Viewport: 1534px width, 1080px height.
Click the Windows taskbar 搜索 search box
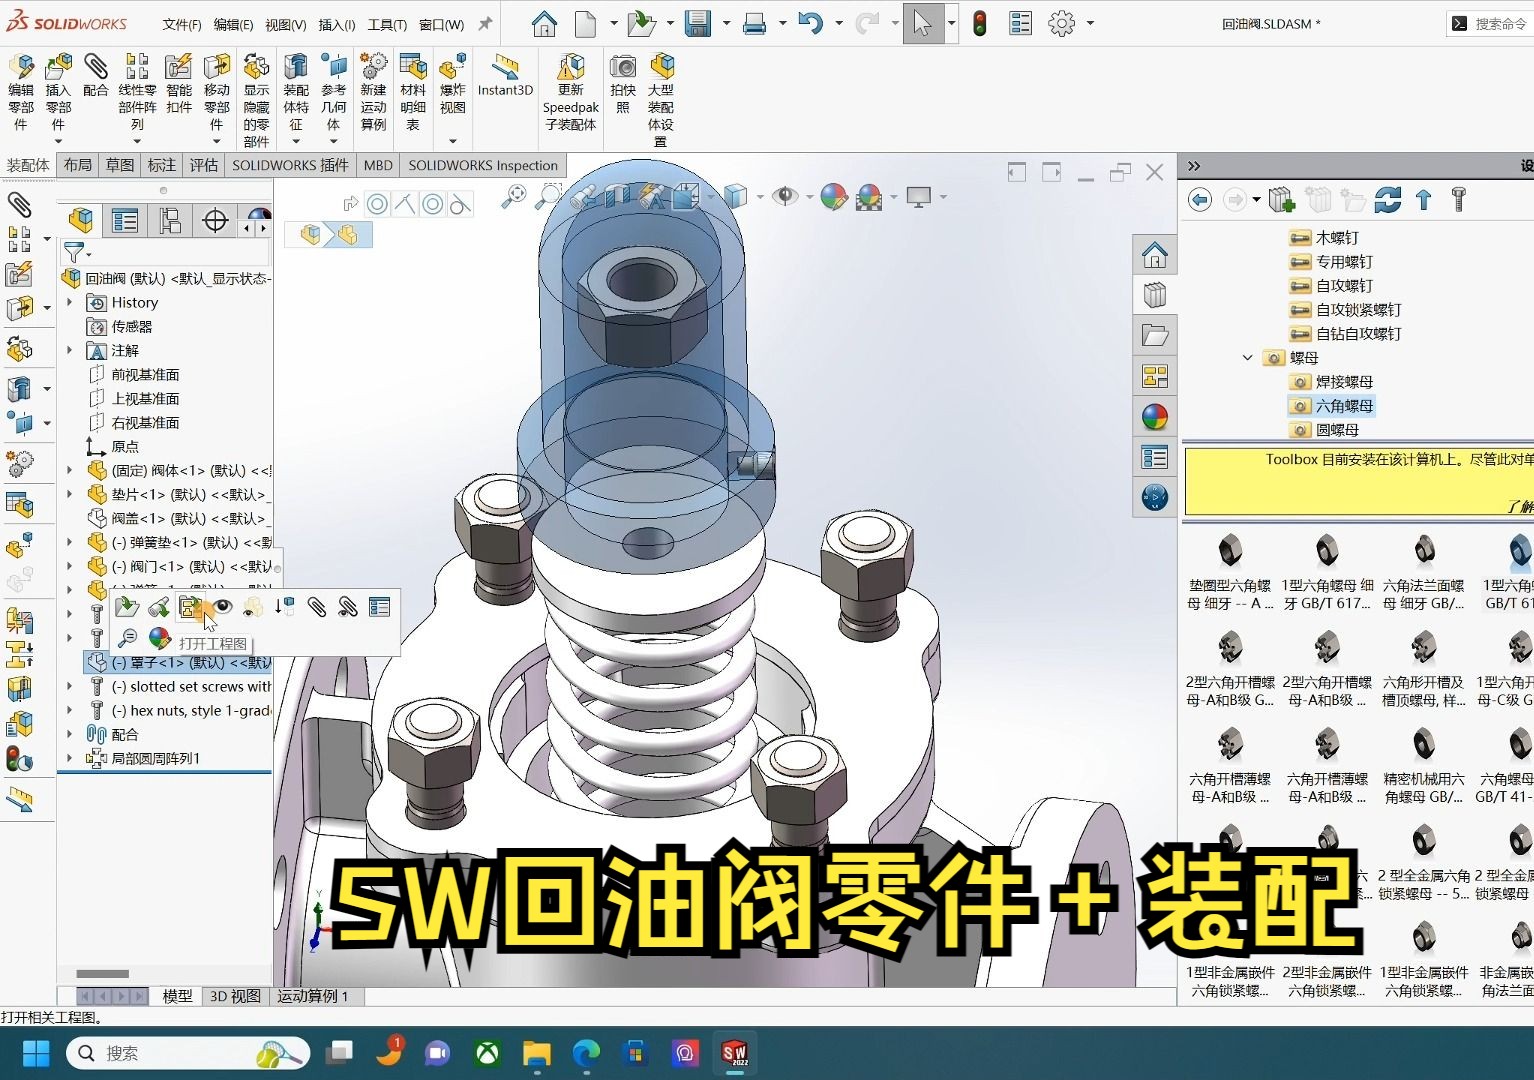(x=188, y=1053)
